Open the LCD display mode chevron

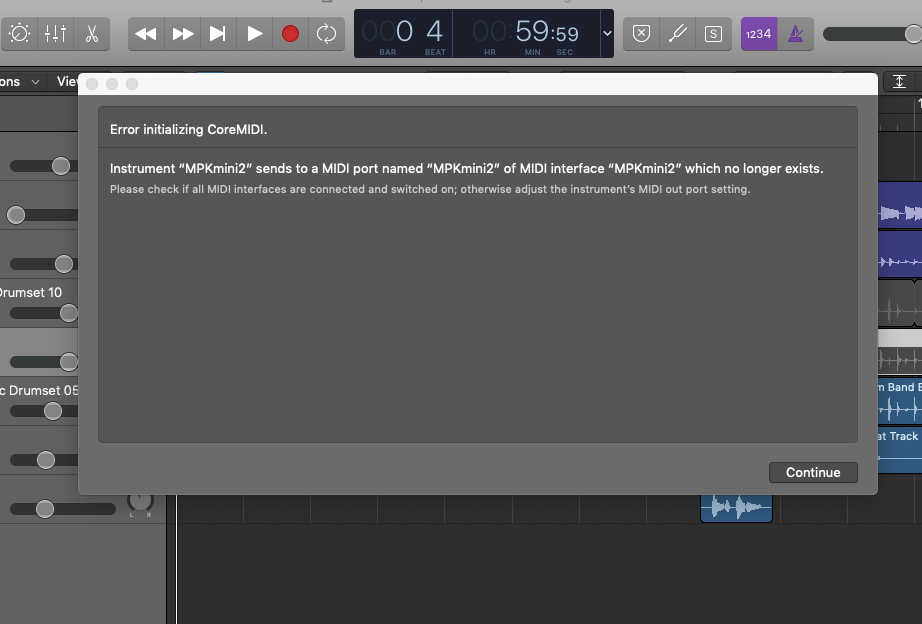pos(607,34)
